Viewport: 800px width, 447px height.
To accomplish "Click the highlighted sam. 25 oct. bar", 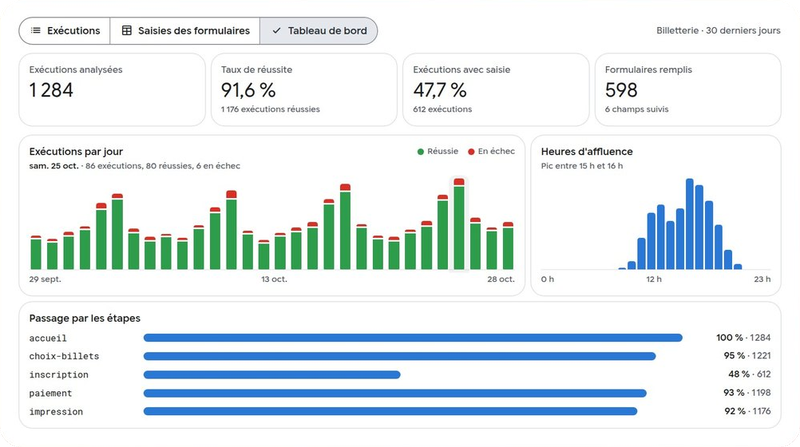I will tap(459, 224).
